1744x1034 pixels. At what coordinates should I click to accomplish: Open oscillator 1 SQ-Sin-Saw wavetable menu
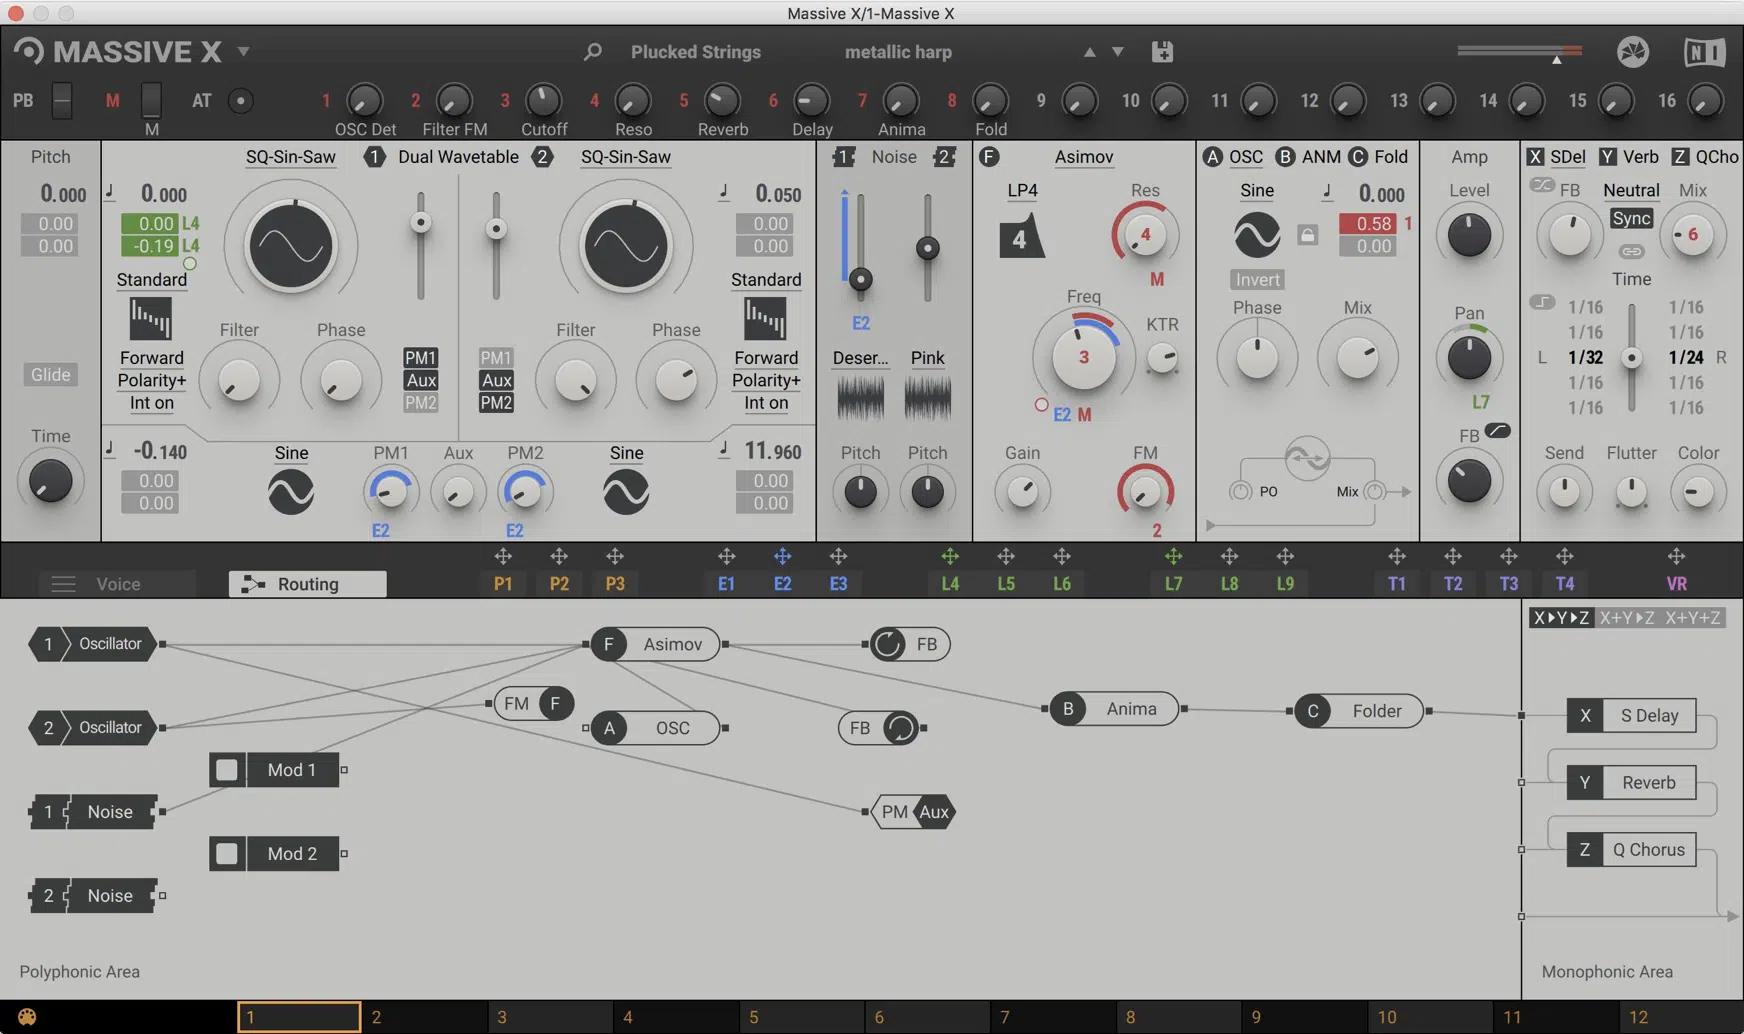coord(291,157)
